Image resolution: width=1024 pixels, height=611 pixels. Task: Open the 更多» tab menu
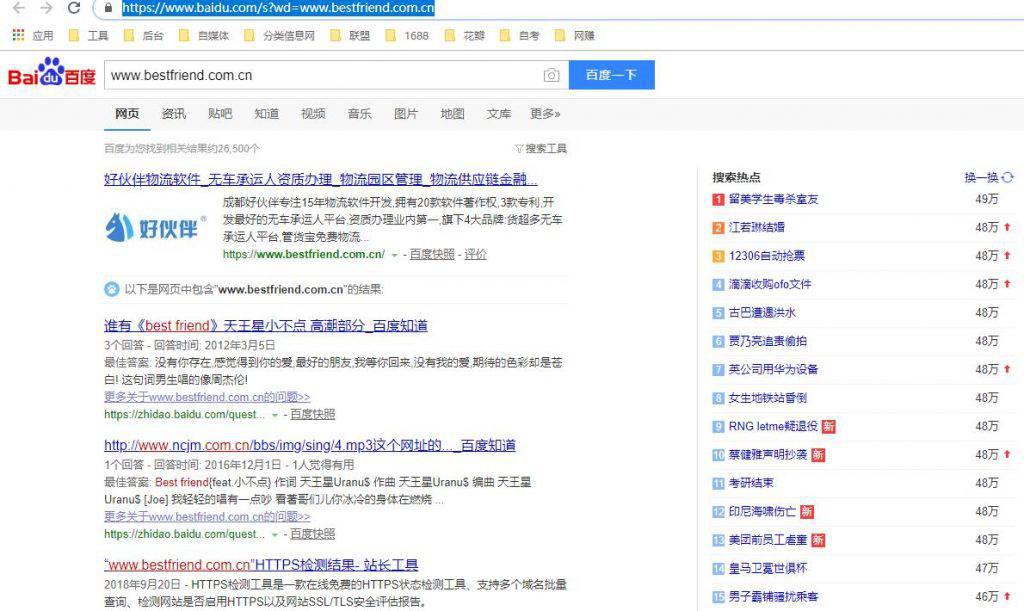[x=545, y=114]
